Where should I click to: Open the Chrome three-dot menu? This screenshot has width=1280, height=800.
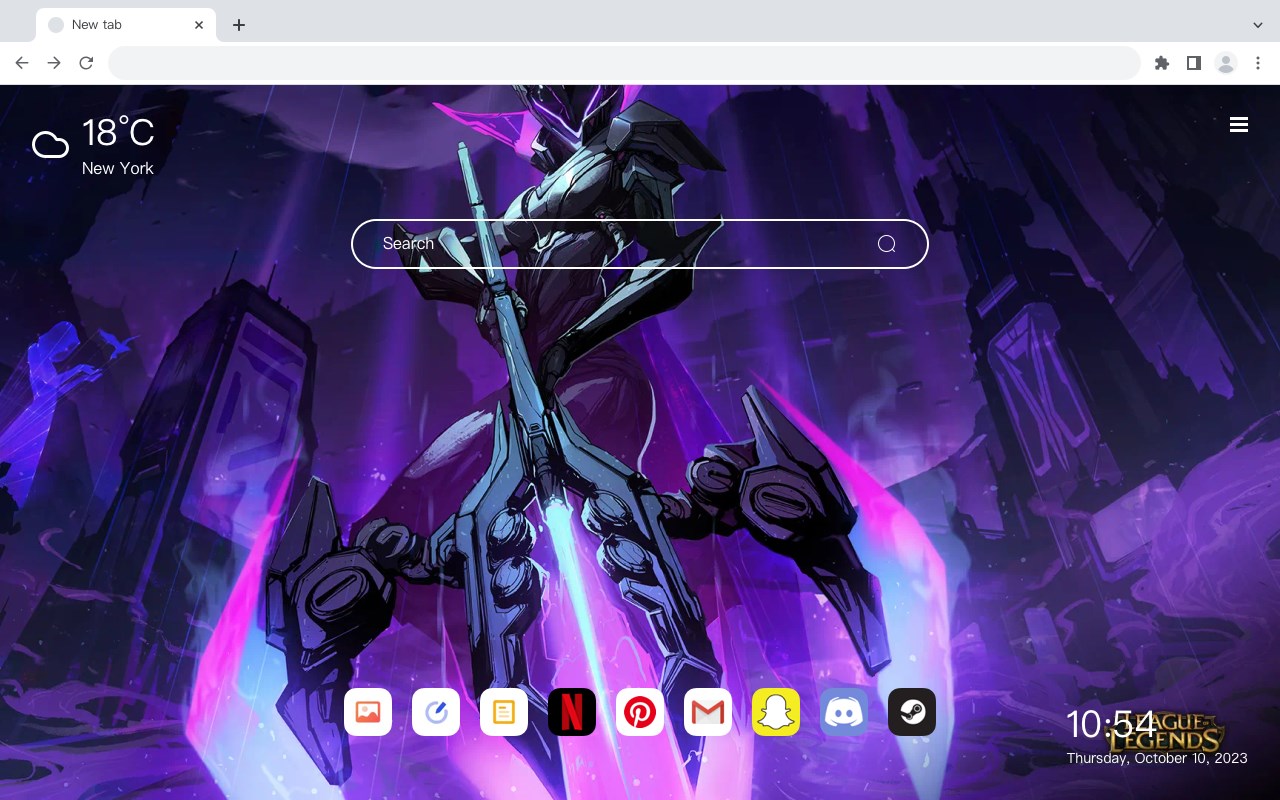1258,63
